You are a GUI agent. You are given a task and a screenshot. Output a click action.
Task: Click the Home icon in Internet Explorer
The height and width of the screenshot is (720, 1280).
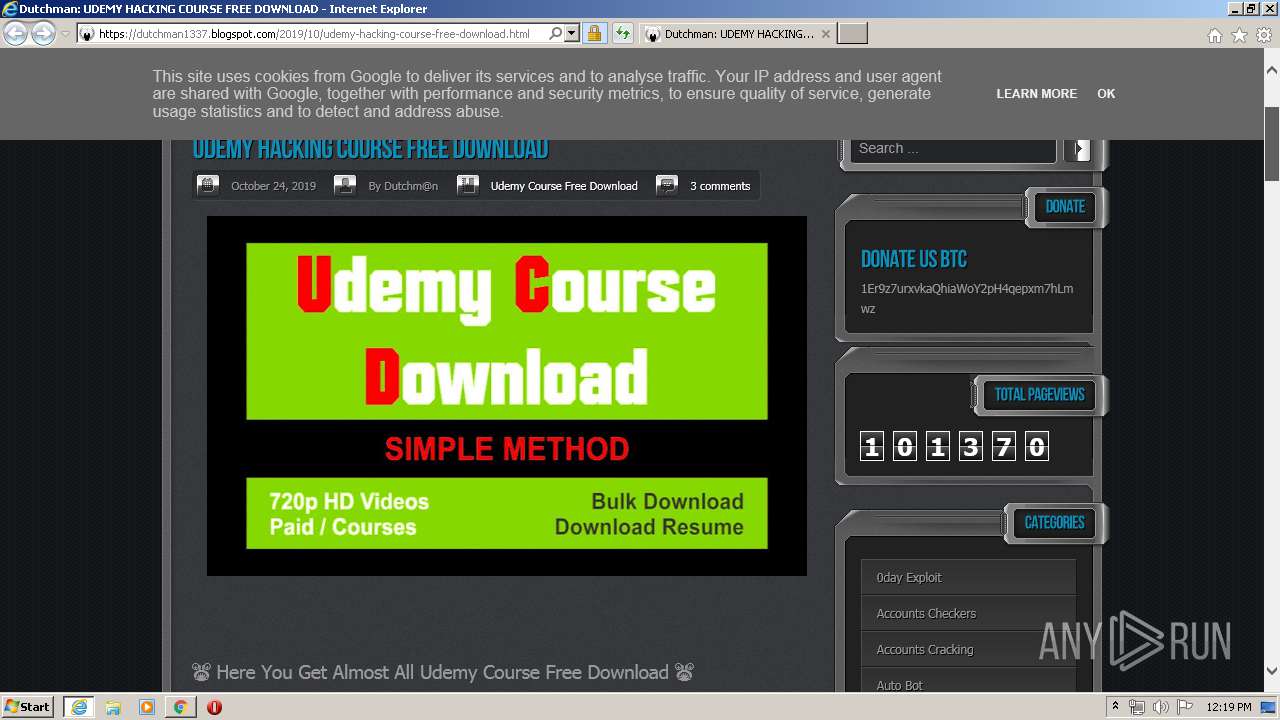[1214, 35]
